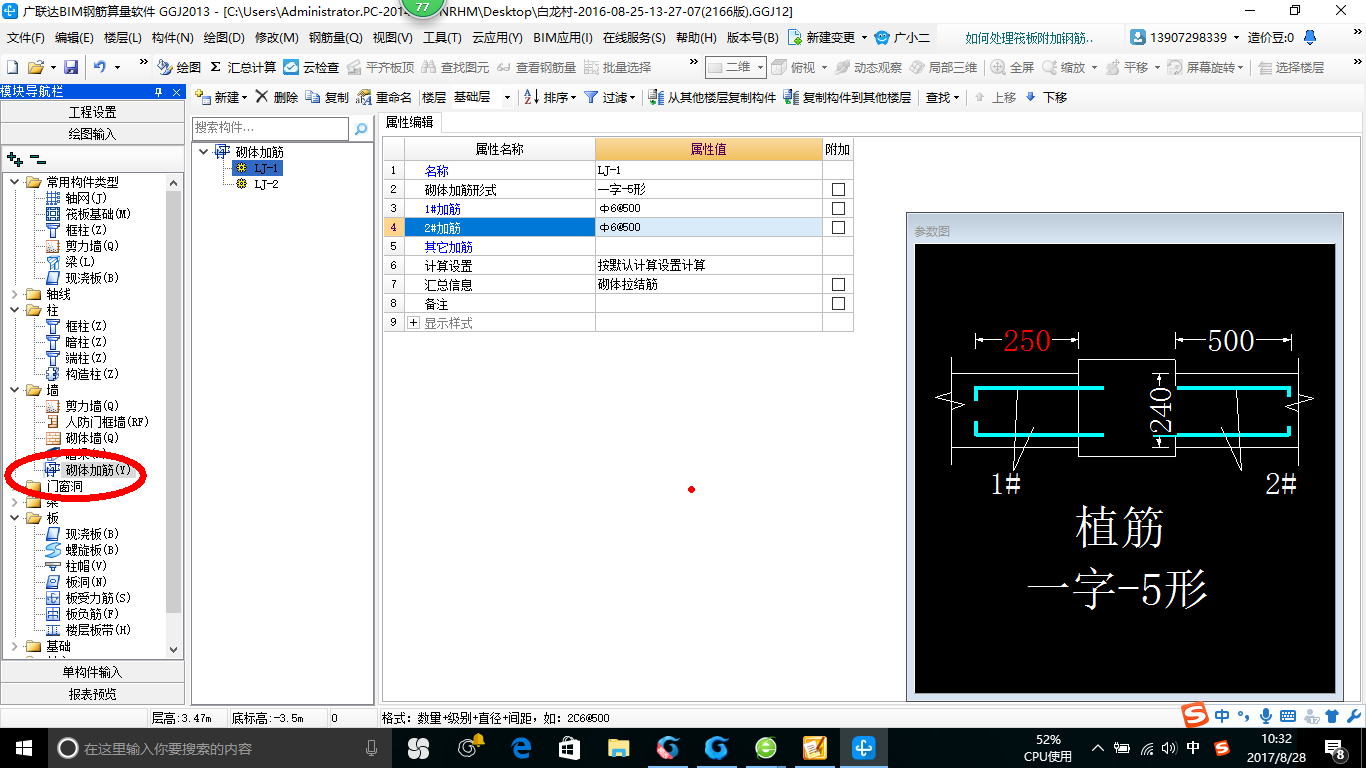The height and width of the screenshot is (768, 1366).
Task: Click 从其他楼层复制构件
Action: 712,97
